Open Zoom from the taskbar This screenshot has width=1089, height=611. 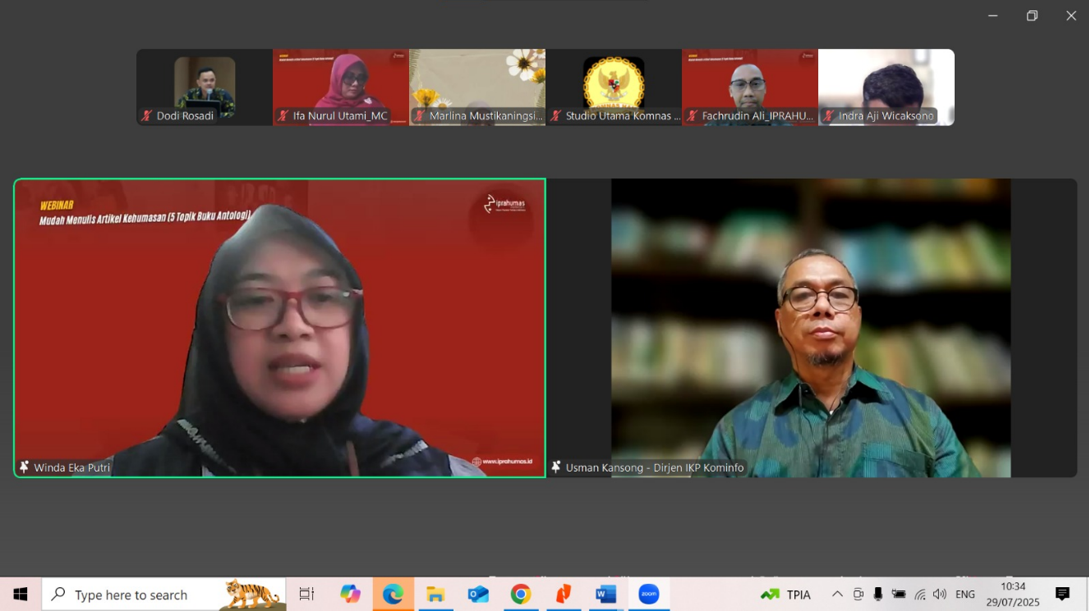point(649,594)
